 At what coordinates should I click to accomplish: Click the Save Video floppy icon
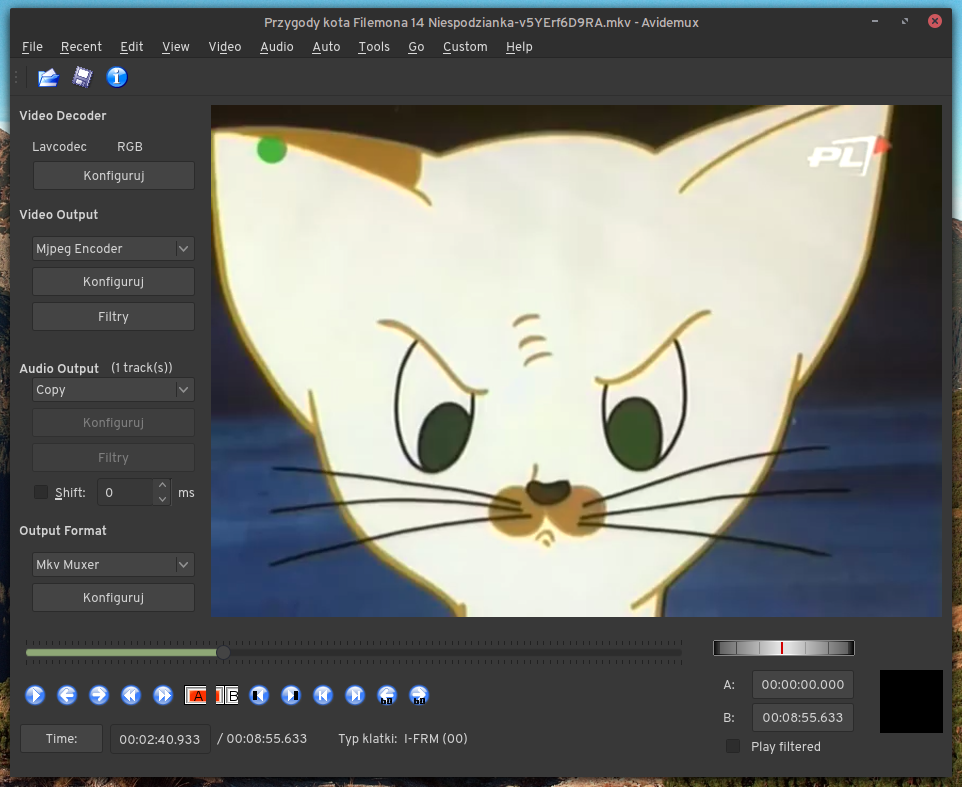coord(82,77)
